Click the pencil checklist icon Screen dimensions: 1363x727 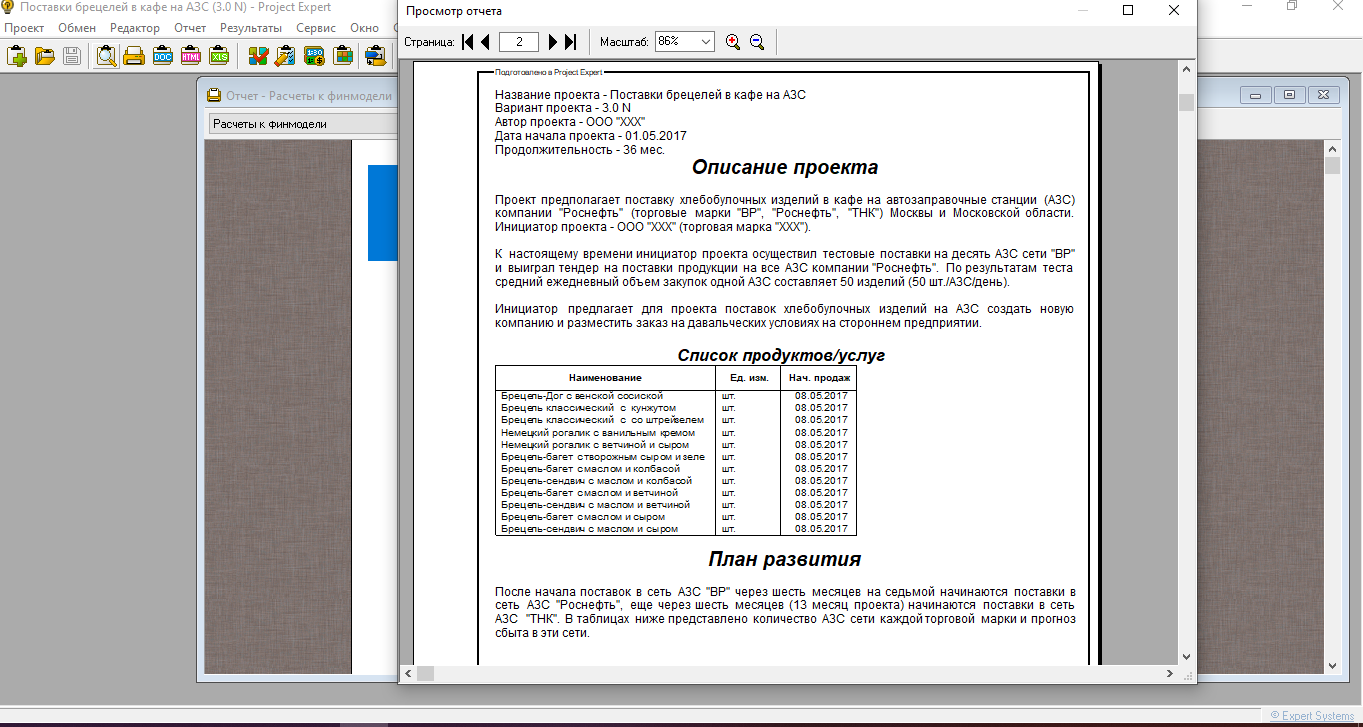coord(286,56)
